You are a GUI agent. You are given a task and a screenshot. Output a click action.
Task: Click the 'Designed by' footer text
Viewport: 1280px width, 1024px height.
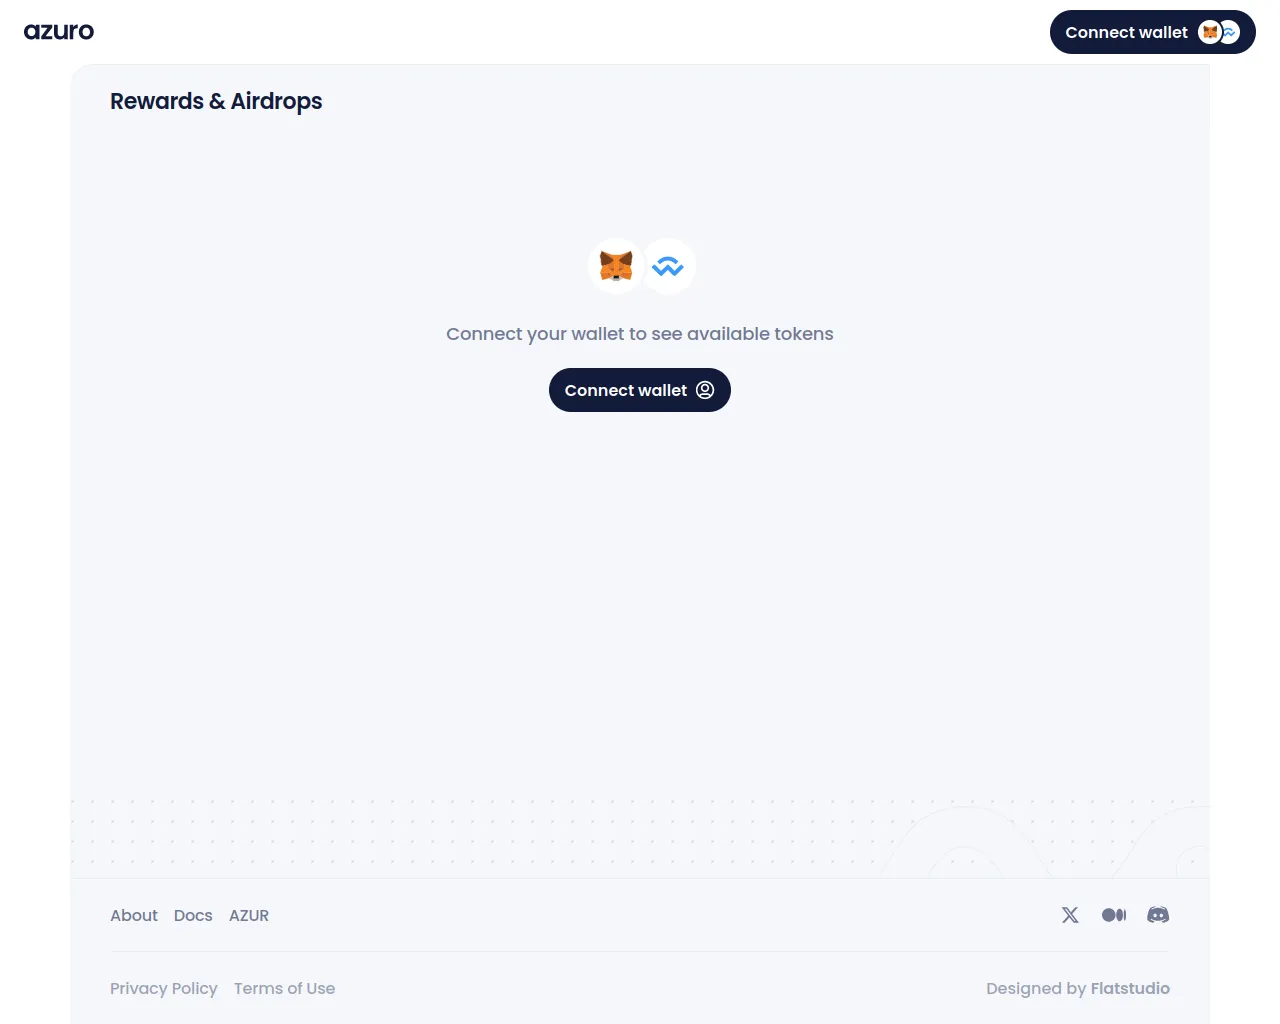coord(1036,988)
